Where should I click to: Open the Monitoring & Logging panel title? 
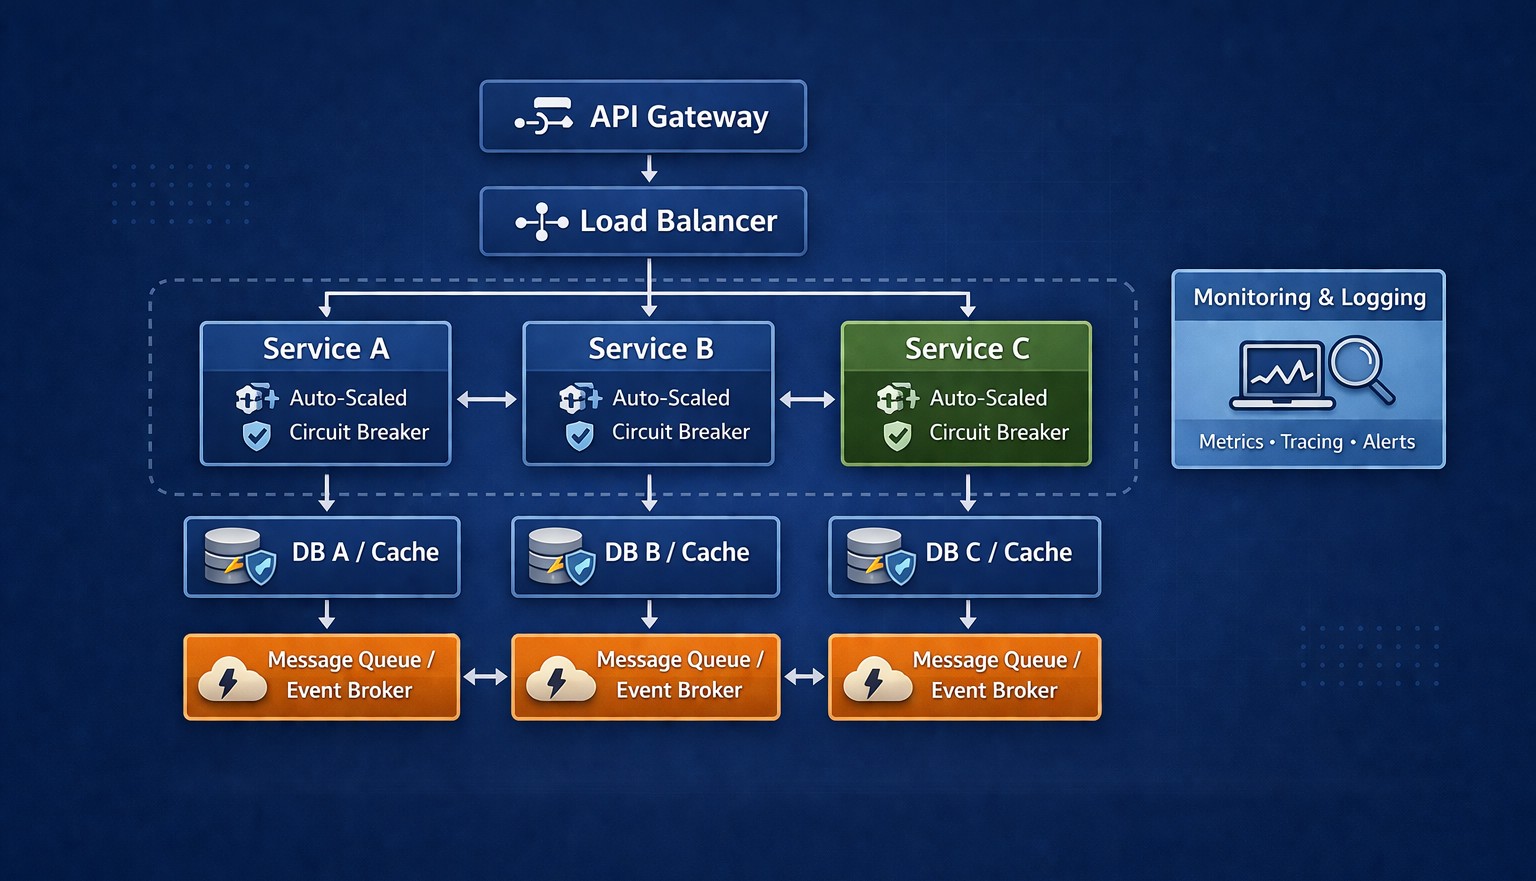1309,297
